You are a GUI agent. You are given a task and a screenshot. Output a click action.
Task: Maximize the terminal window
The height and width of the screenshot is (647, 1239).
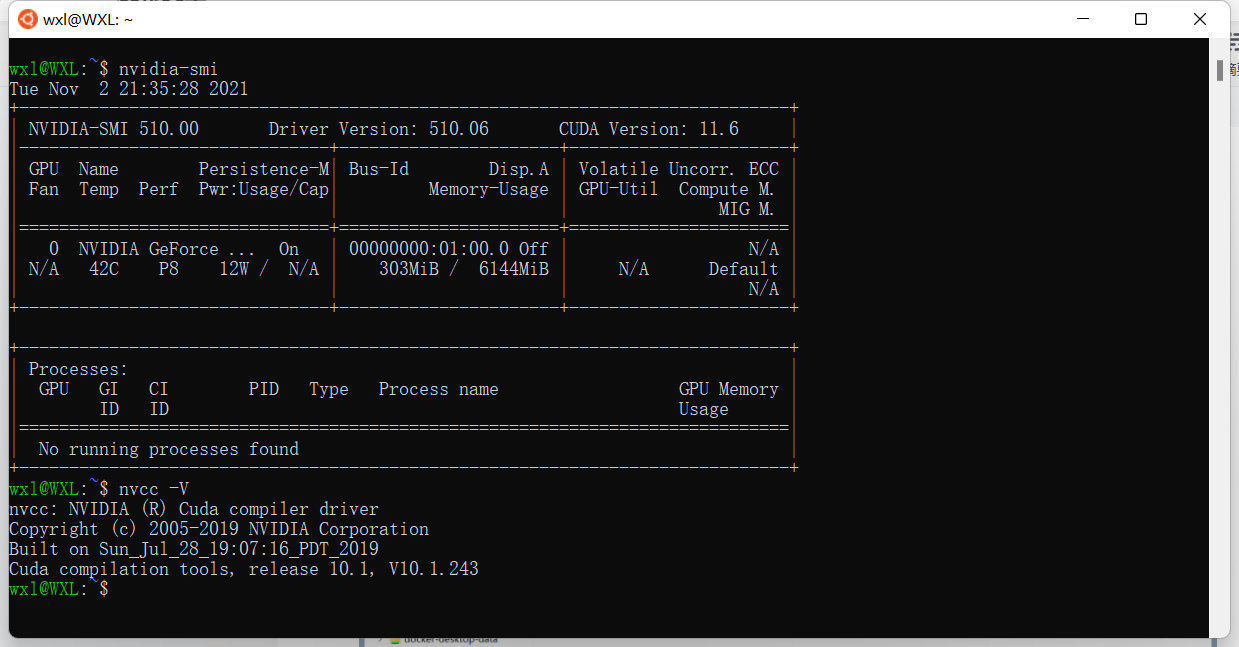(1140, 19)
